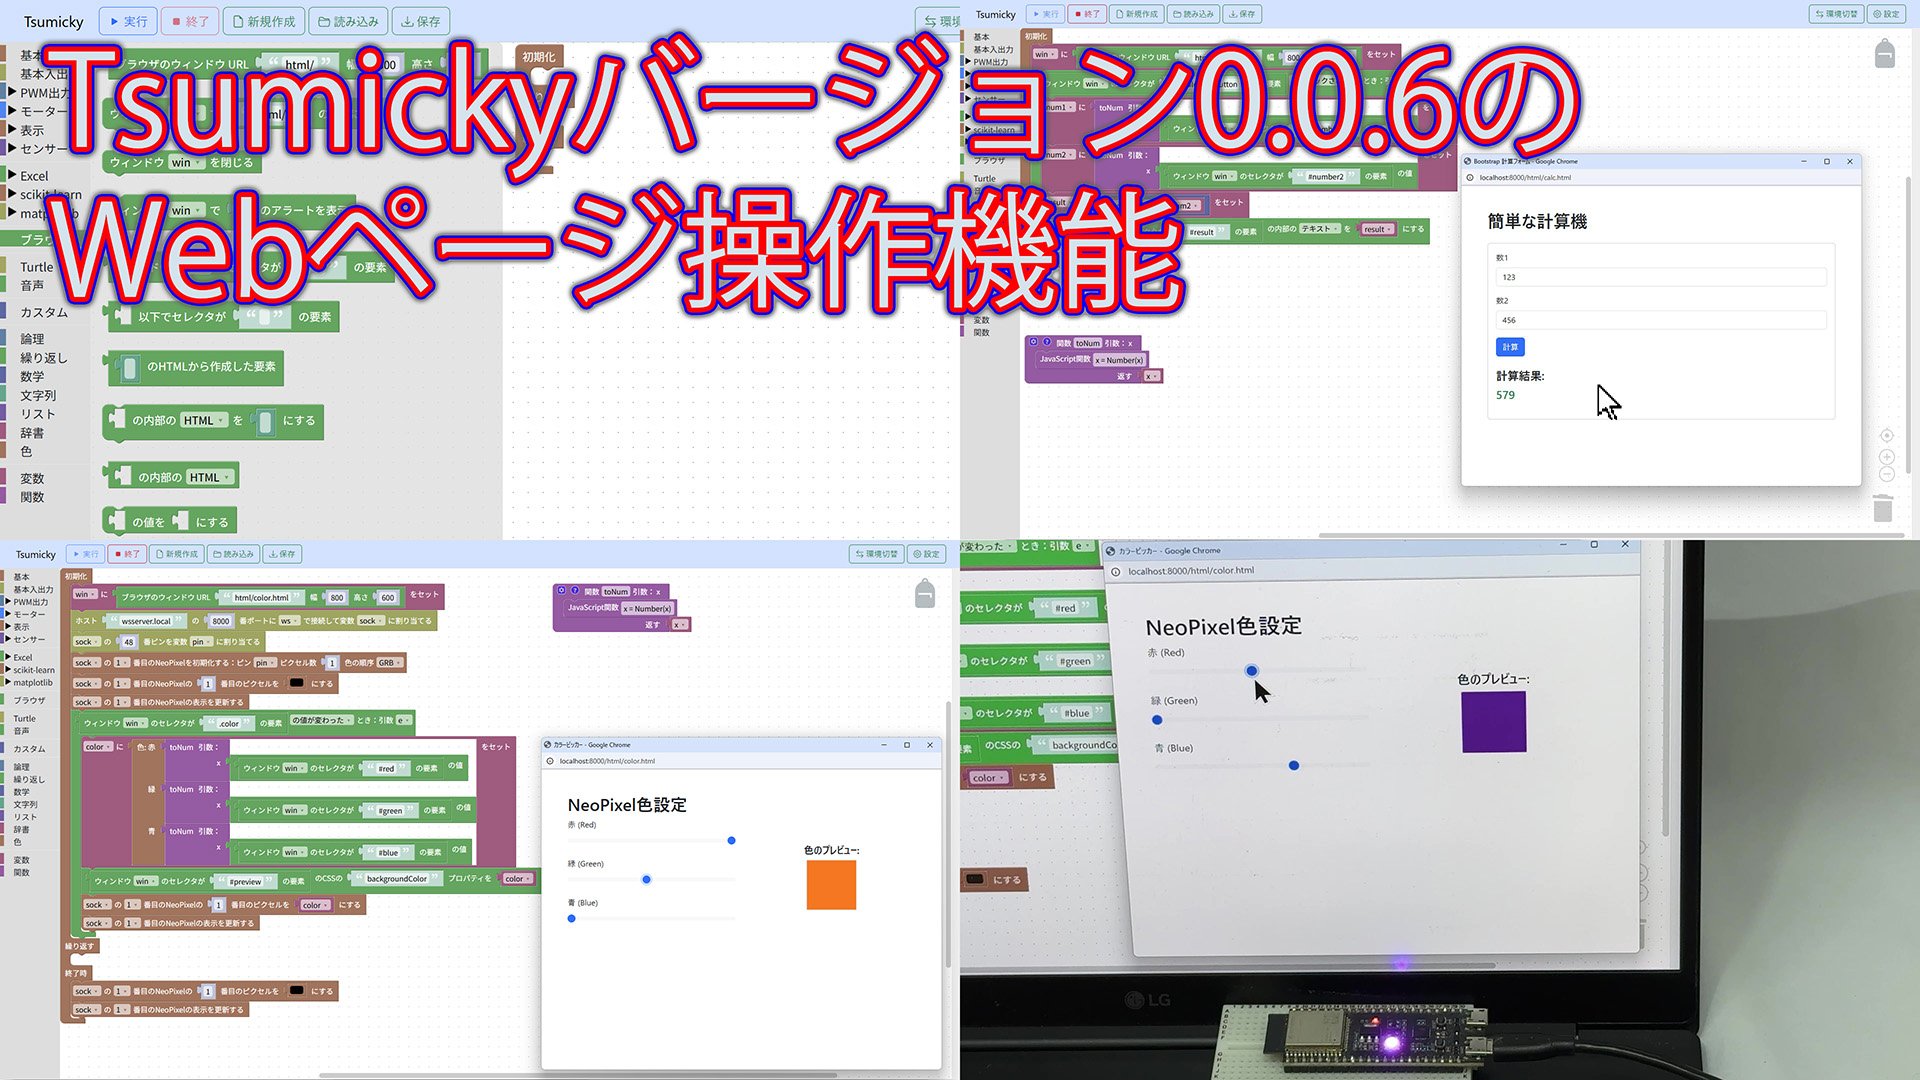Open the win dropdown in the ウィンドウ を閉じる block
Screen dimensions: 1920x1080
(186, 162)
